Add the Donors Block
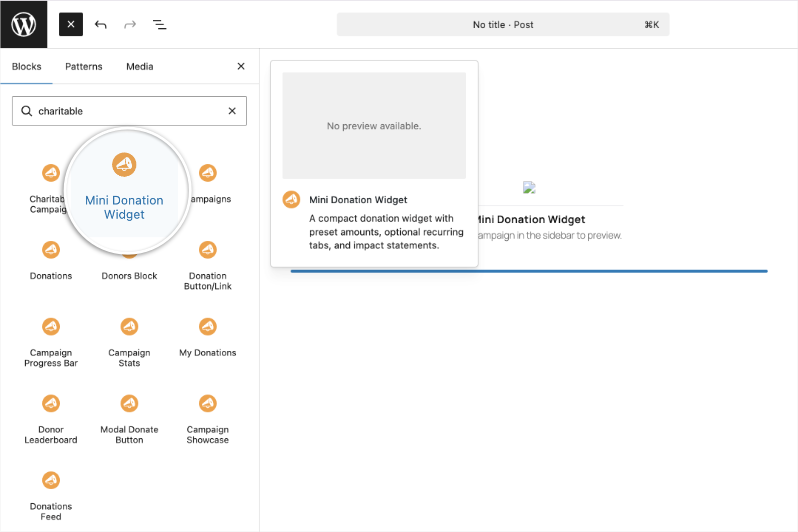798x532 pixels. pos(129,260)
